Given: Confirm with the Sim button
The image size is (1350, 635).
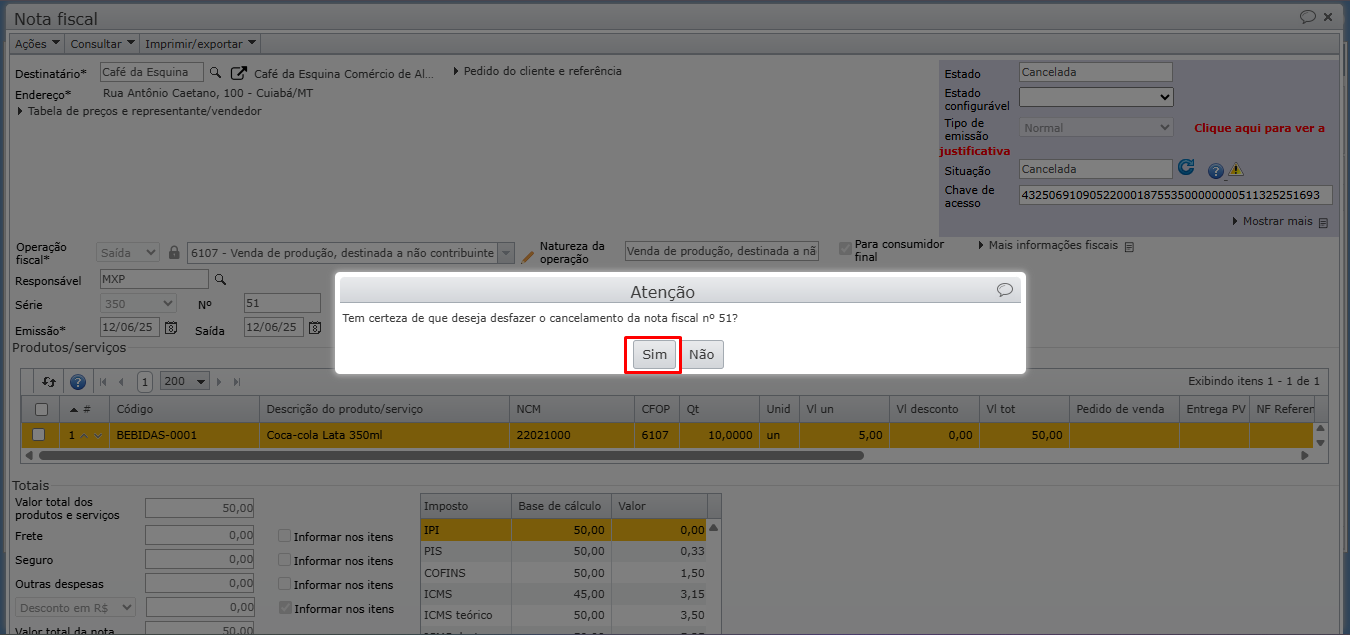Looking at the screenshot, I should 654,355.
